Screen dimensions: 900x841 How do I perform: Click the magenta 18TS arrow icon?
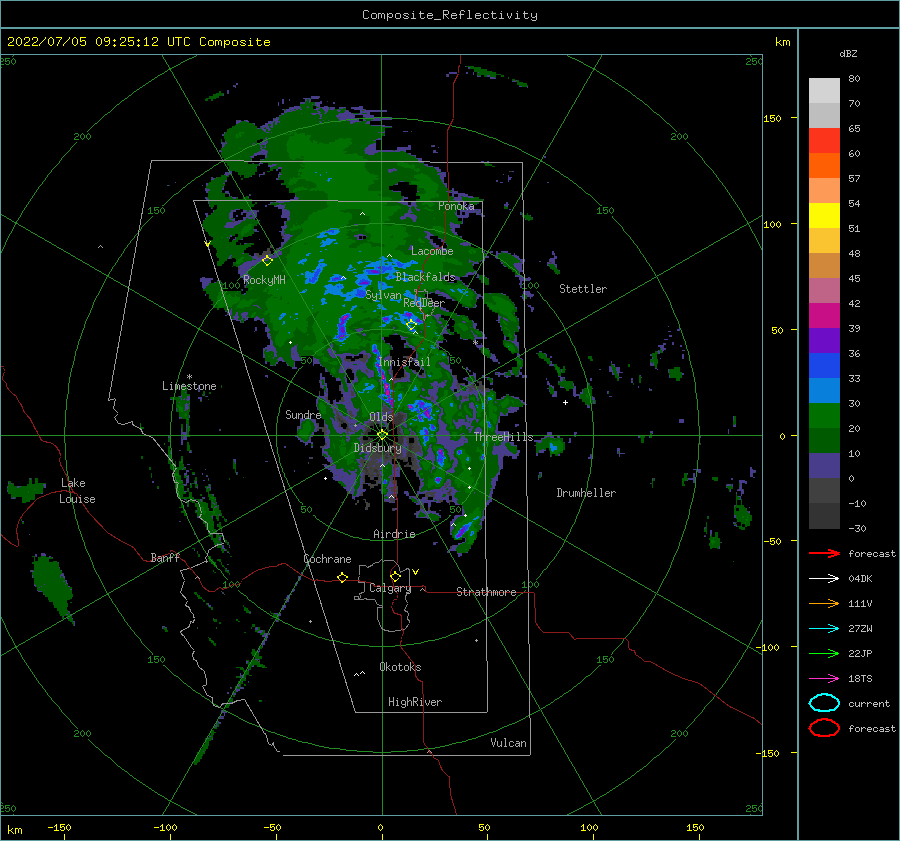tap(824, 679)
